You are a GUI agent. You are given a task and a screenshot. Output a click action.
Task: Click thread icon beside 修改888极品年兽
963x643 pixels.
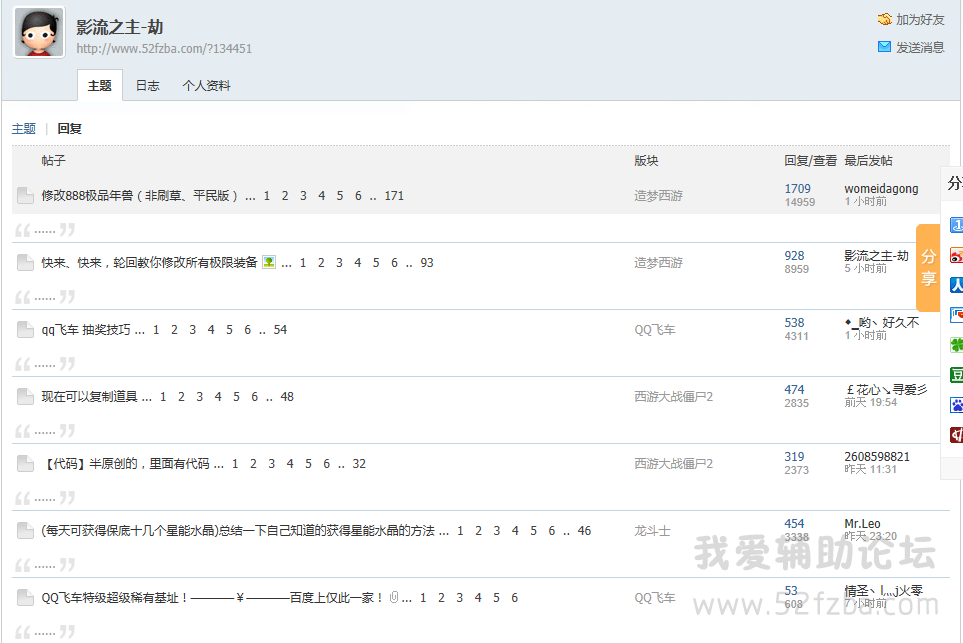tap(25, 196)
